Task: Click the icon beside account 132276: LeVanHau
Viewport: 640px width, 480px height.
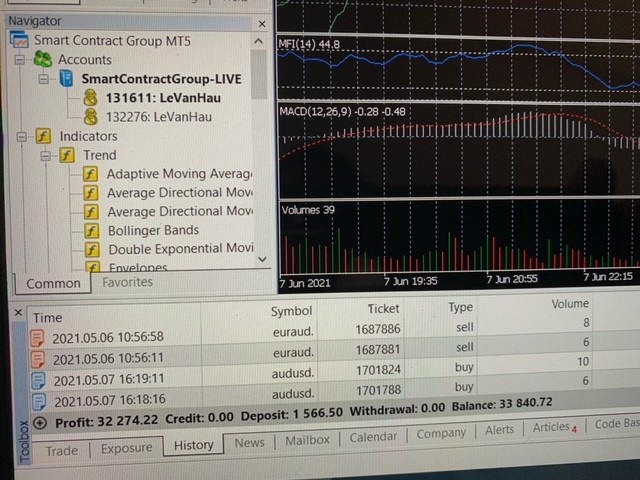Action: (x=91, y=117)
